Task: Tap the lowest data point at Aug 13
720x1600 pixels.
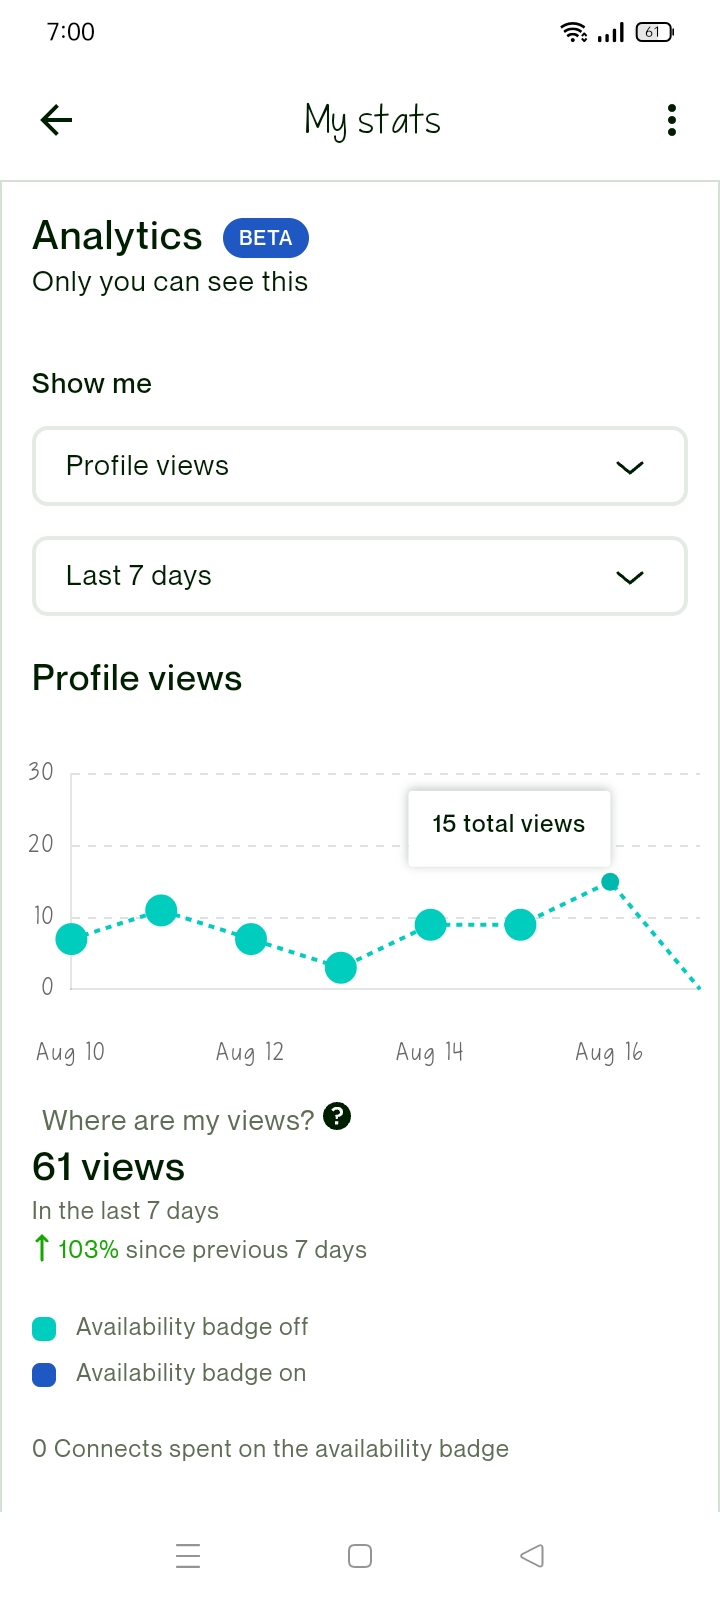Action: tap(341, 968)
